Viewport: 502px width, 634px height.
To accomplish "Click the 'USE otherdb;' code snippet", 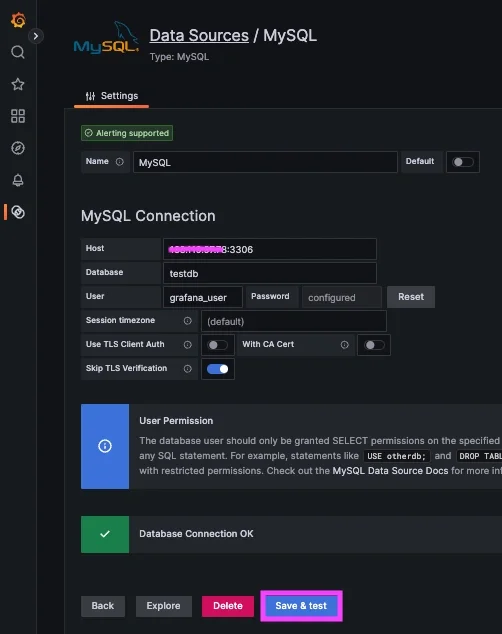I will [396, 456].
